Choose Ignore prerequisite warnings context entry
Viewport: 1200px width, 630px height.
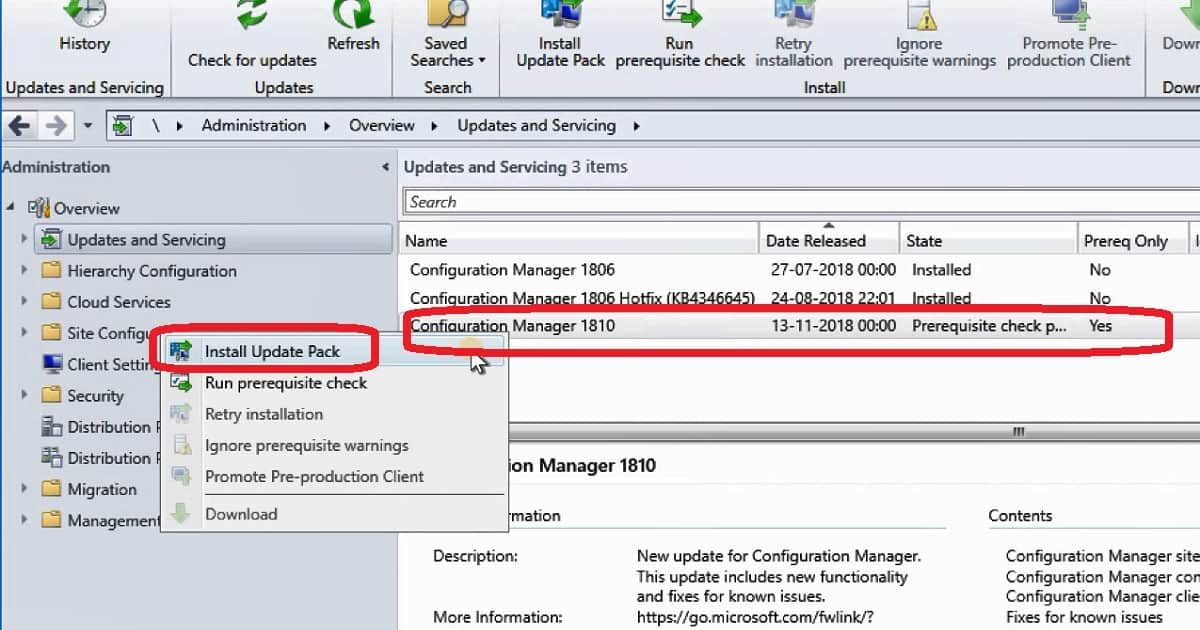click(x=334, y=445)
